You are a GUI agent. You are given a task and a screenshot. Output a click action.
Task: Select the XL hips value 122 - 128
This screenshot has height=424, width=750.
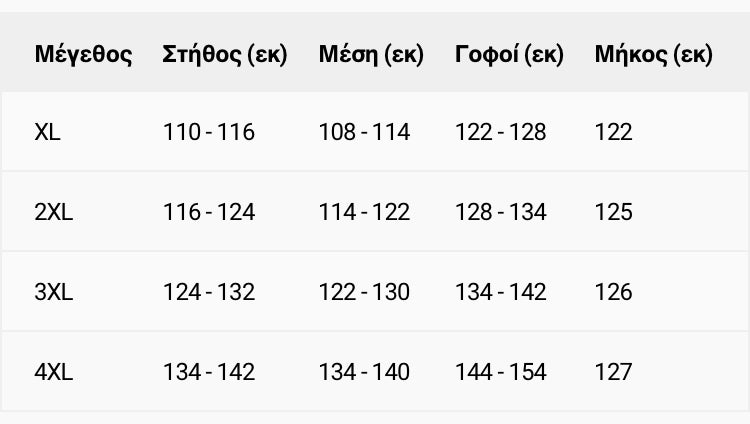(x=500, y=132)
